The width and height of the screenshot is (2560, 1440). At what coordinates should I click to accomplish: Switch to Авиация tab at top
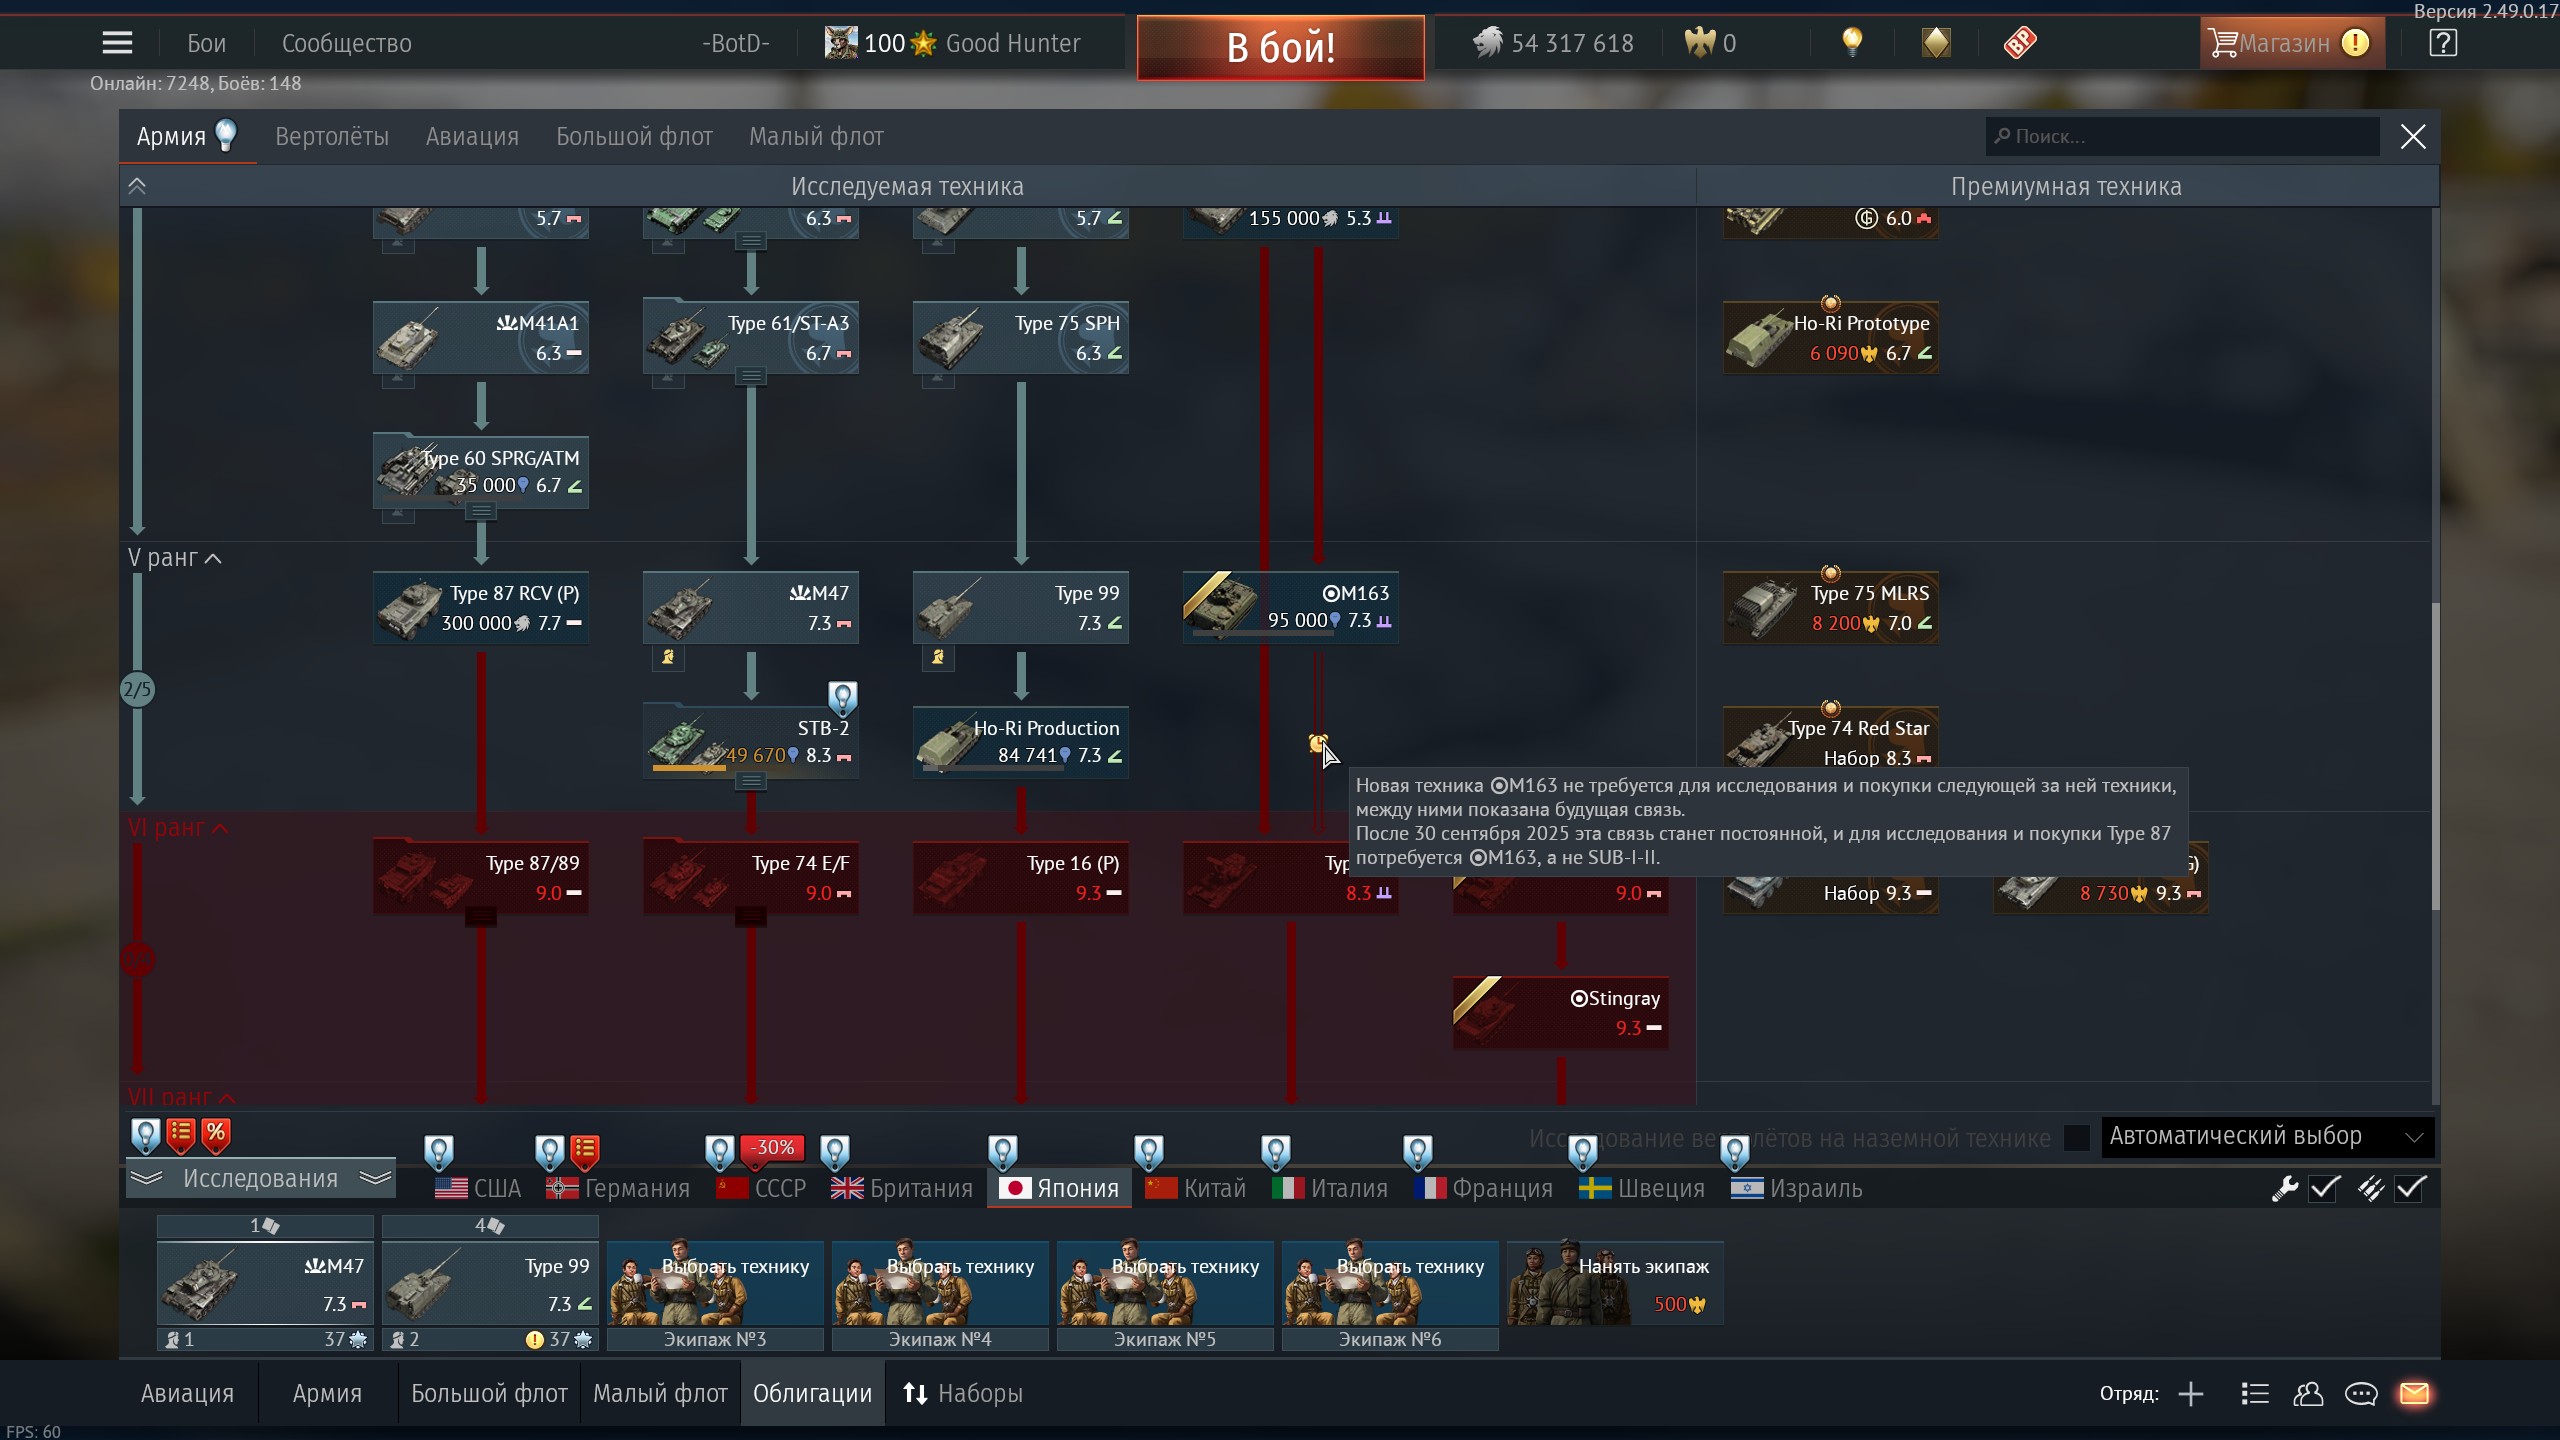tap(472, 137)
